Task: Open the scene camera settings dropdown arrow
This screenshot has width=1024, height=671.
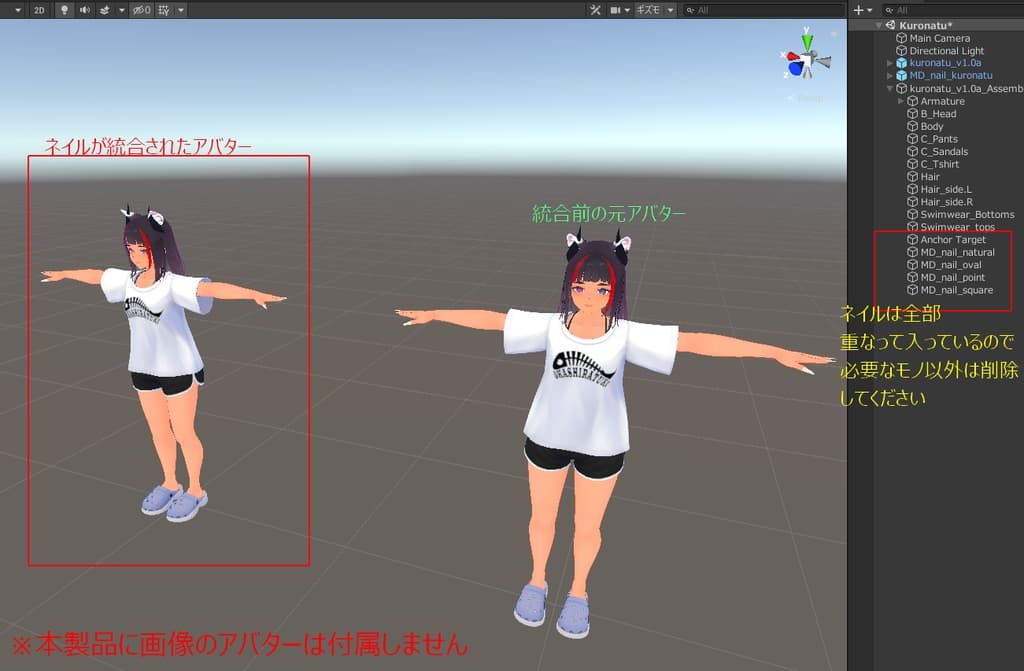Action: click(627, 10)
